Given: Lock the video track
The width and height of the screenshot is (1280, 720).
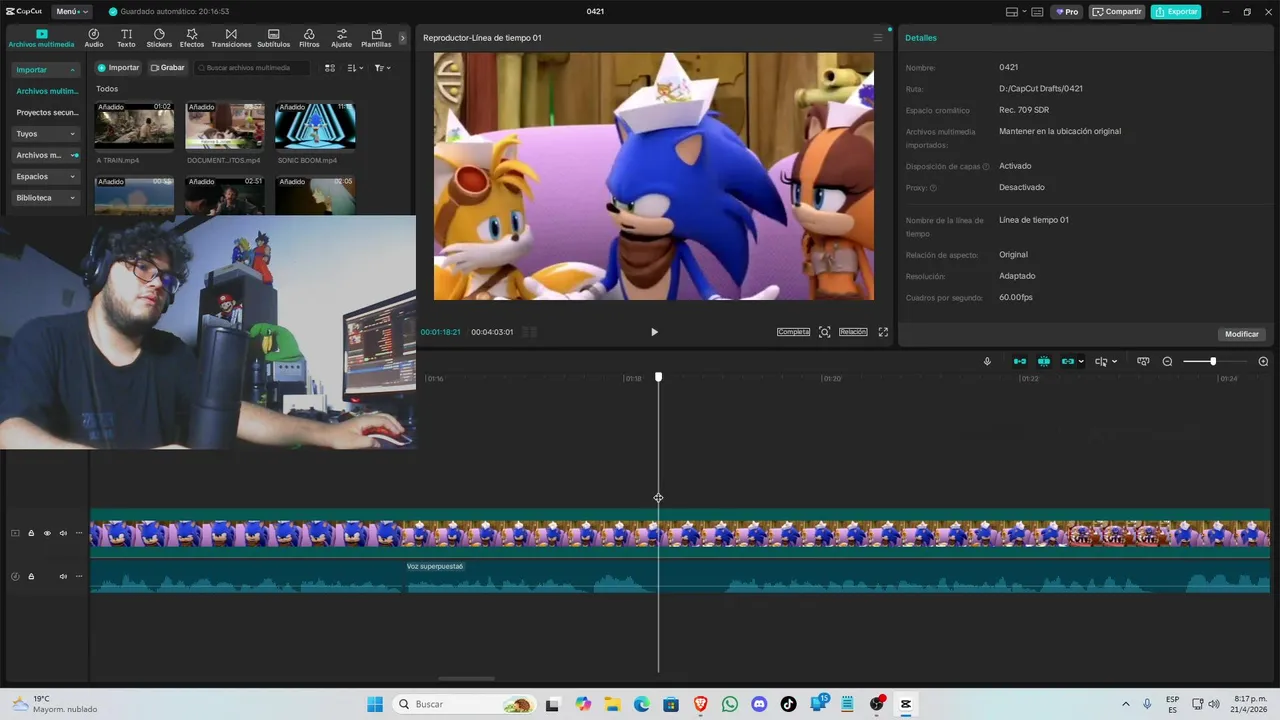Looking at the screenshot, I should (x=31, y=534).
